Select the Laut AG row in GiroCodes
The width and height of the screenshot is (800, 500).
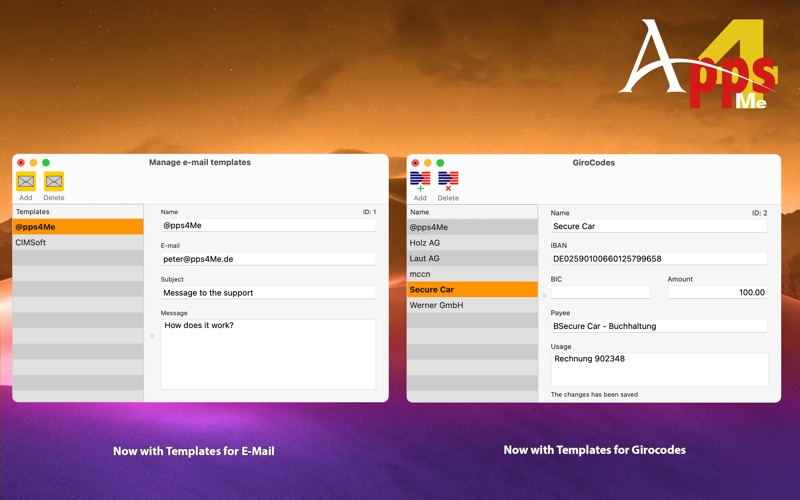pos(472,258)
